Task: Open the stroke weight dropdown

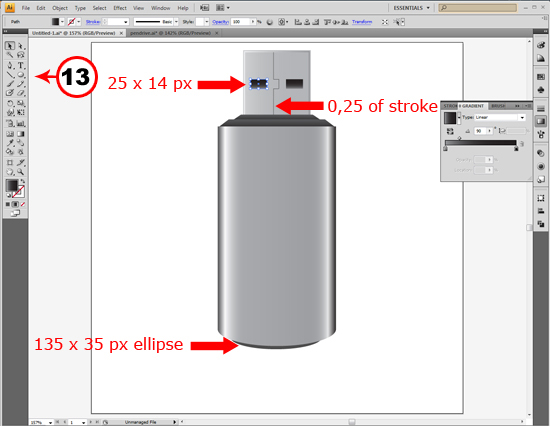Action: (125, 22)
